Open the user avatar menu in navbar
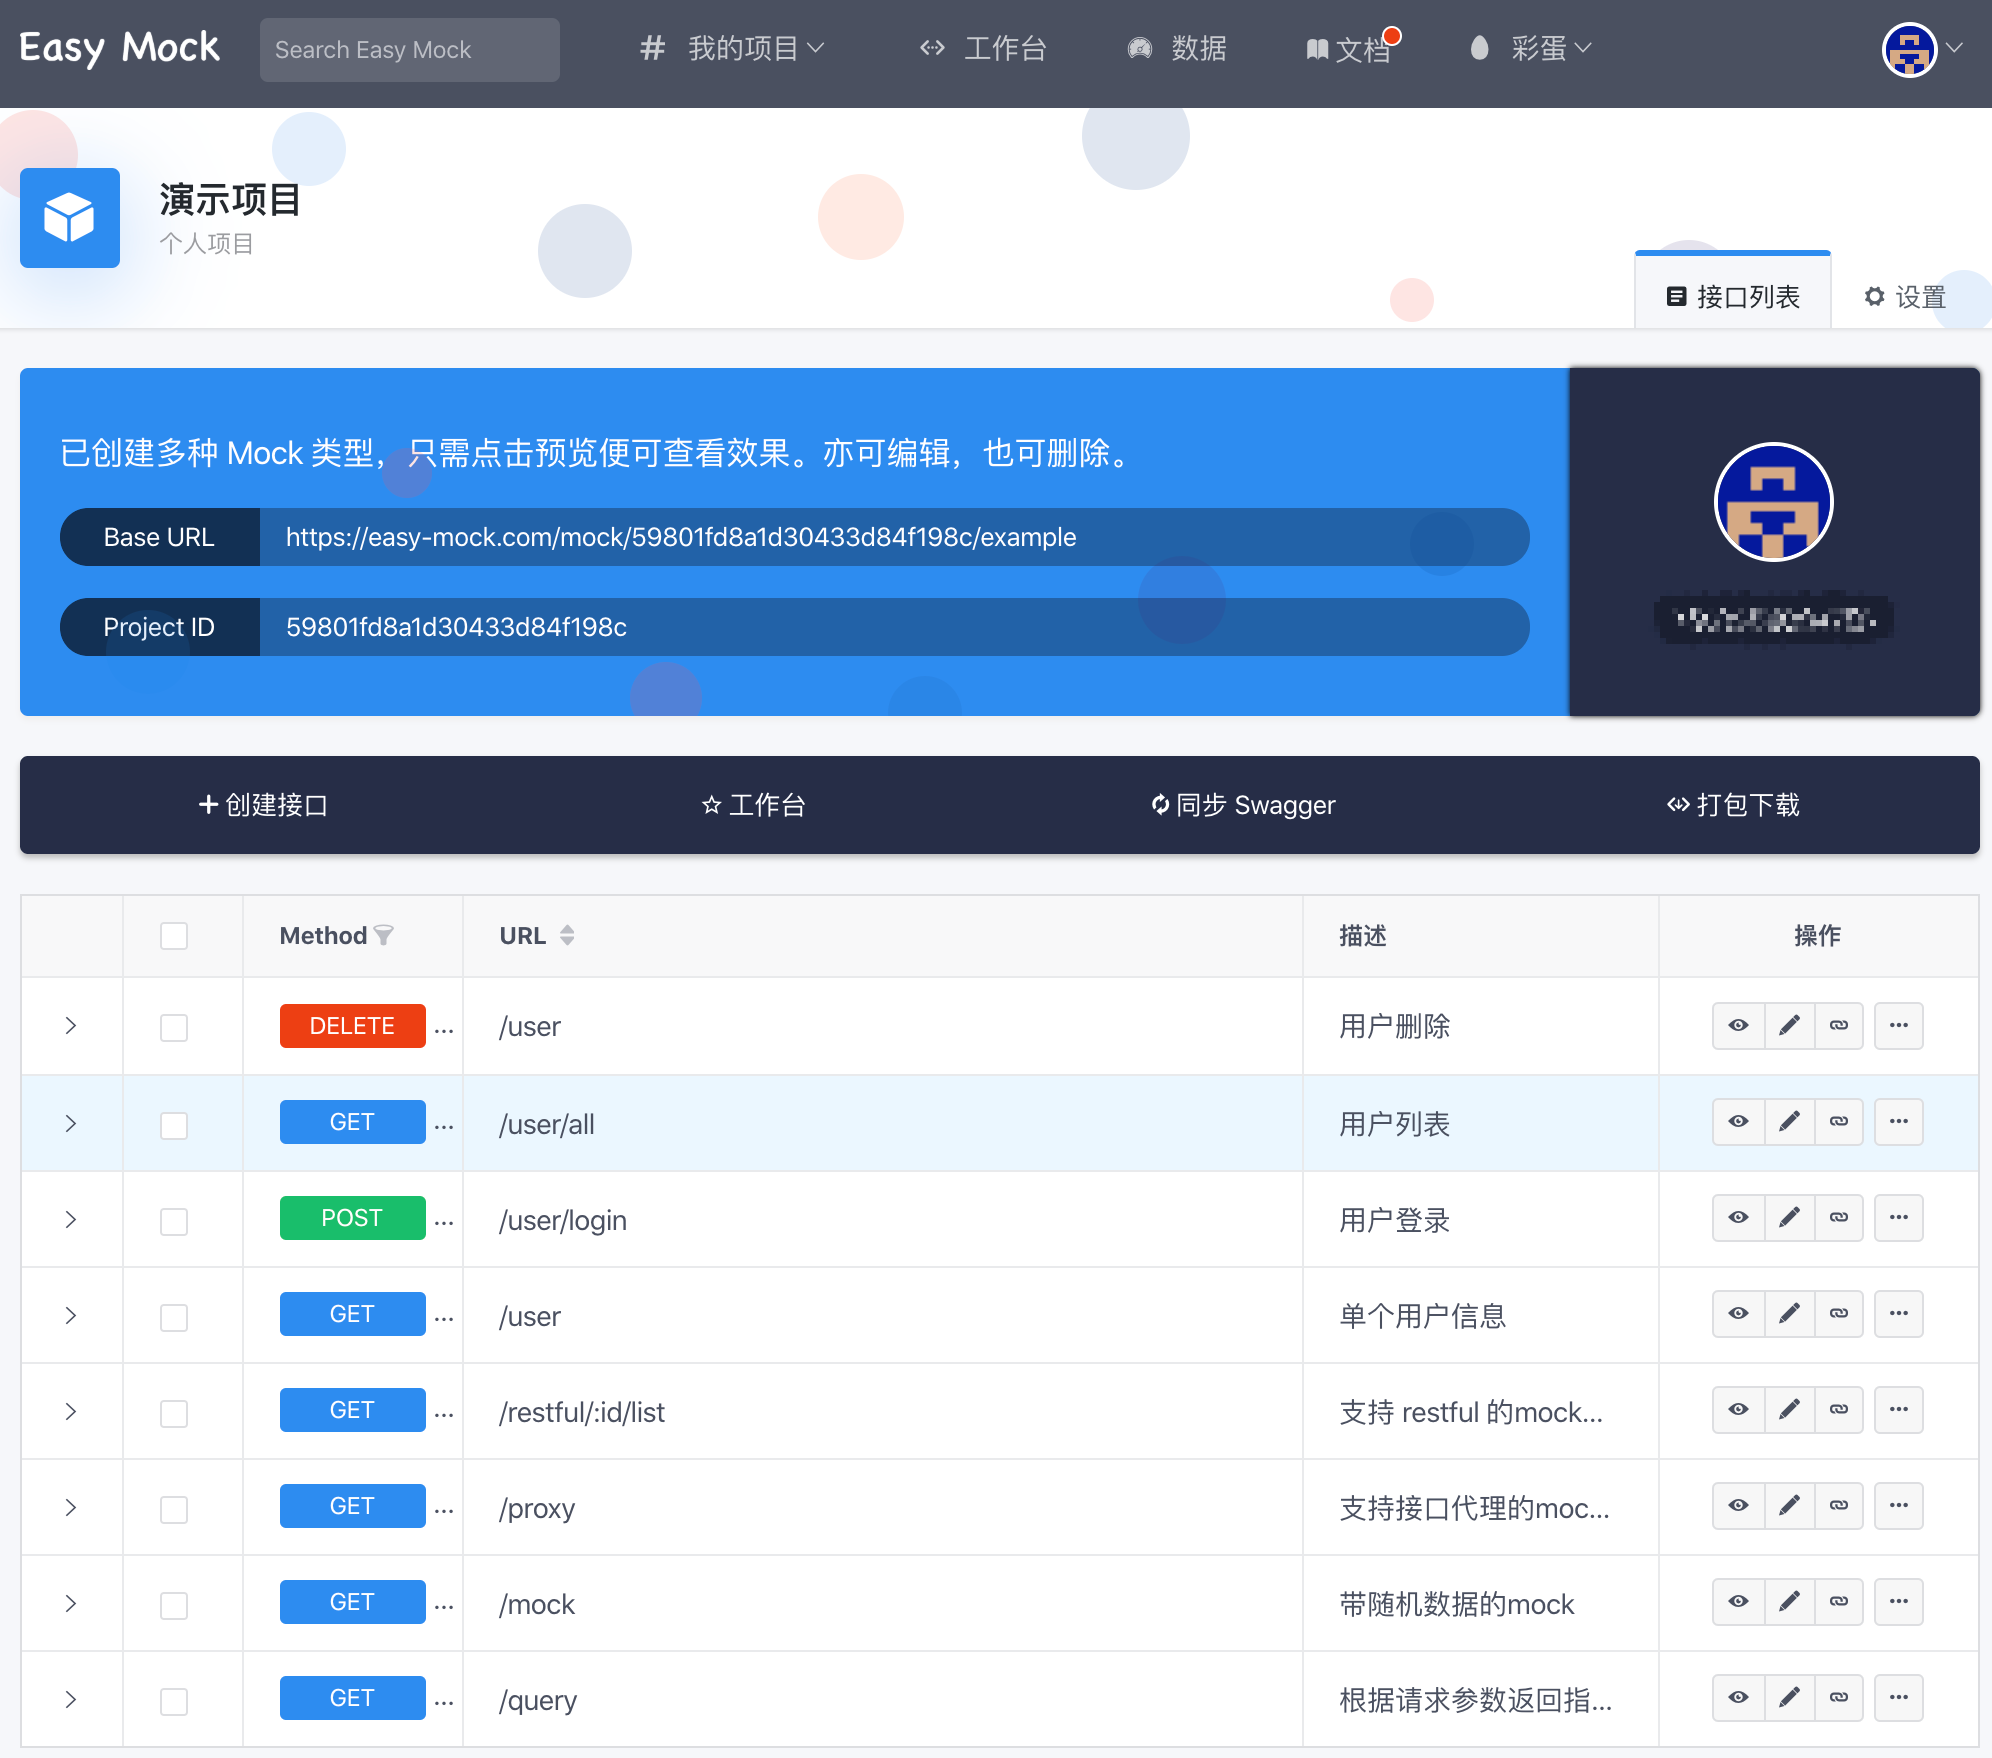Viewport: 1992px width, 1758px height. (1921, 49)
